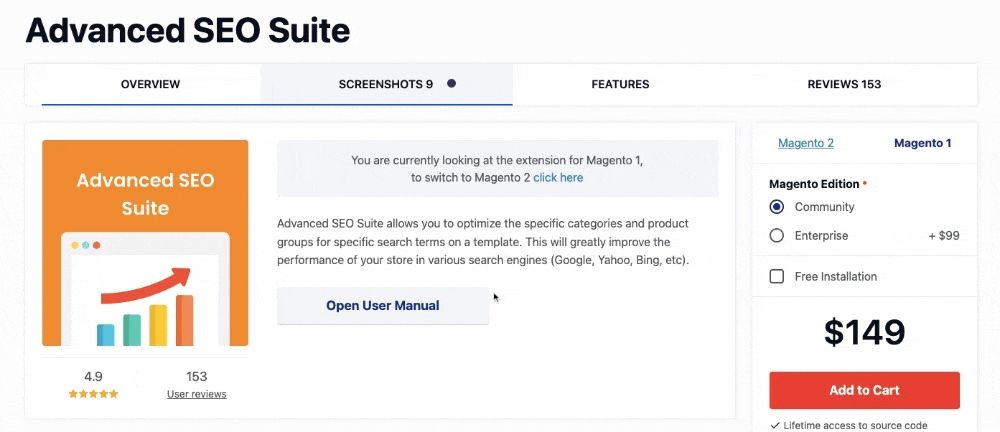This screenshot has width=1000, height=432.
Task: Click the 'Magento Edition' label
Action: [x=814, y=184]
